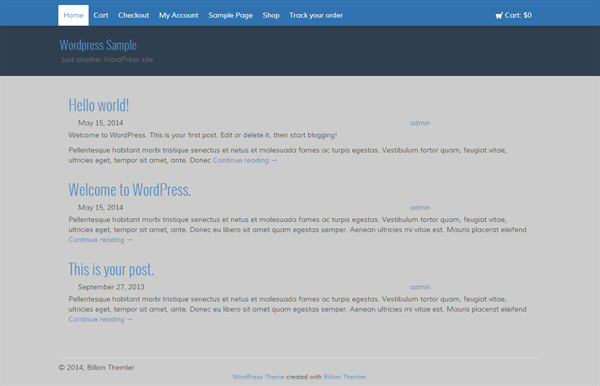Viewport: 600px width, 386px height.
Task: Click the May 15, 2014 date under Hello world!
Action: (x=101, y=123)
